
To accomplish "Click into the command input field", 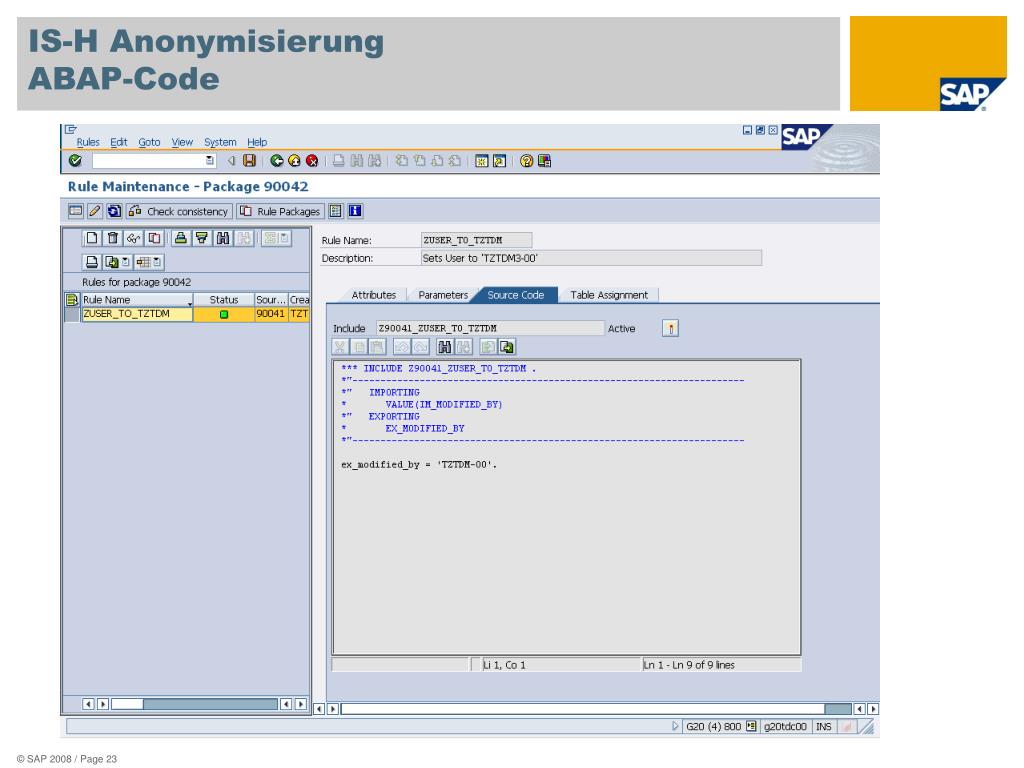I will [x=148, y=161].
